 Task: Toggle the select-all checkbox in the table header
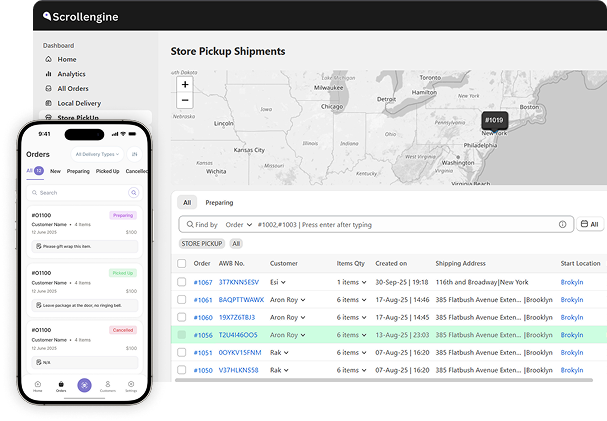pyautogui.click(x=182, y=264)
